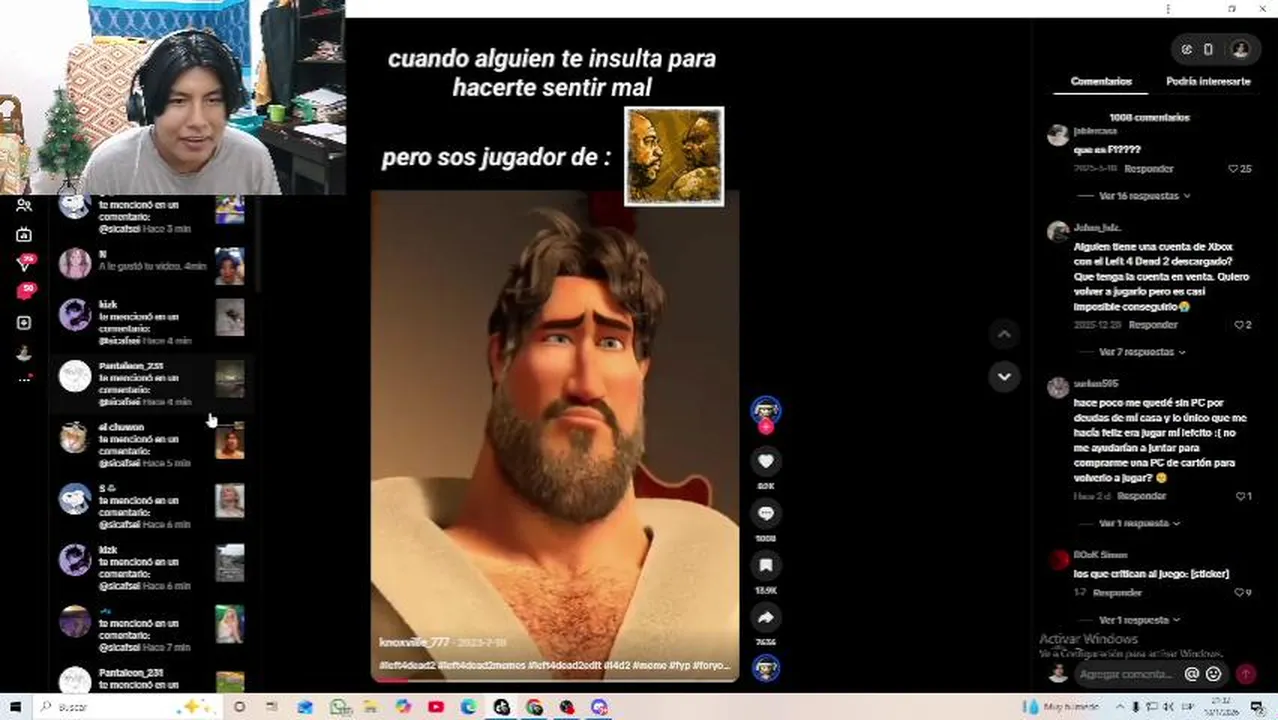Open the Johan_hdz commenter avatar
1278x720 pixels.
coord(1057,232)
